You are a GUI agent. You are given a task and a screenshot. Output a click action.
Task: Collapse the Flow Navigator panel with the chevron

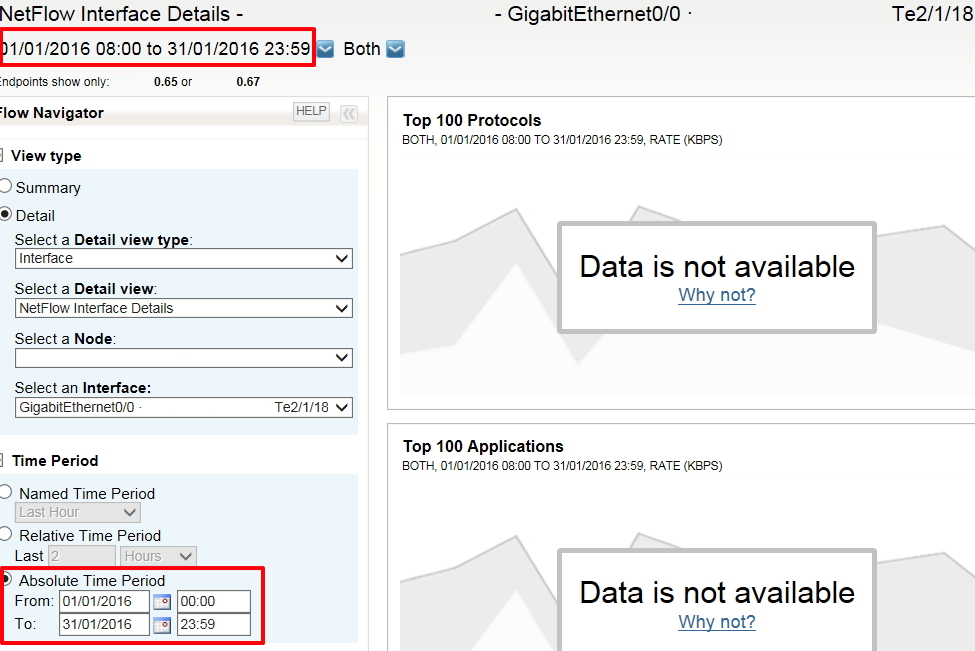[347, 111]
